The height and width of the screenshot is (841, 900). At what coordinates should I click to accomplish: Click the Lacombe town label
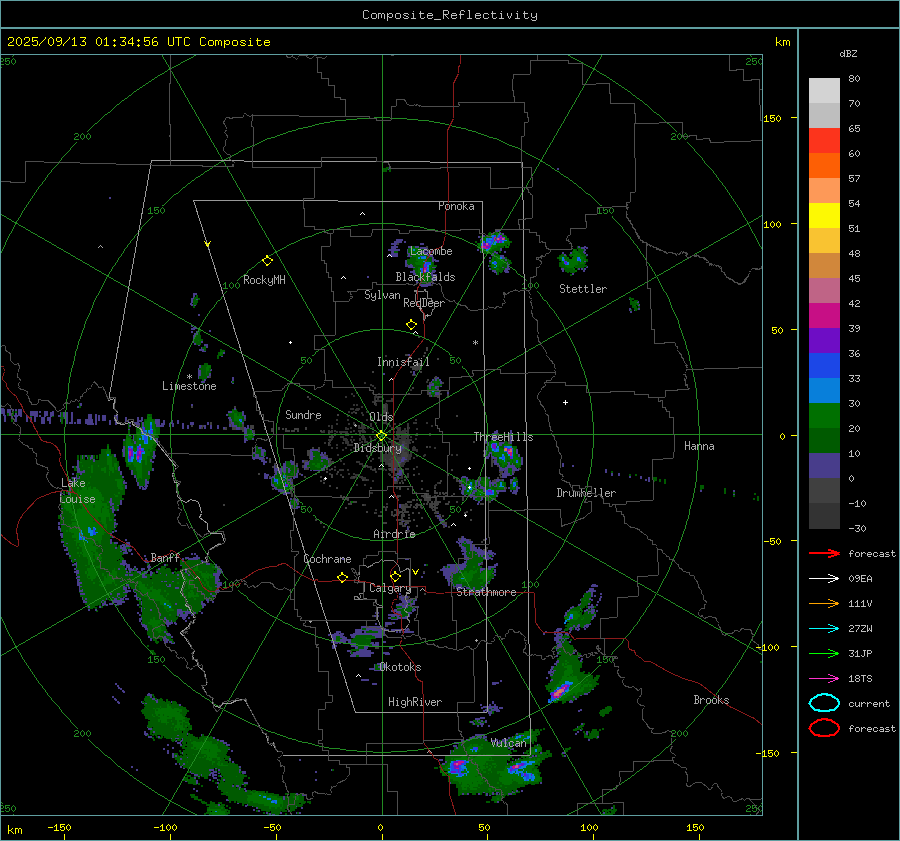[431, 251]
